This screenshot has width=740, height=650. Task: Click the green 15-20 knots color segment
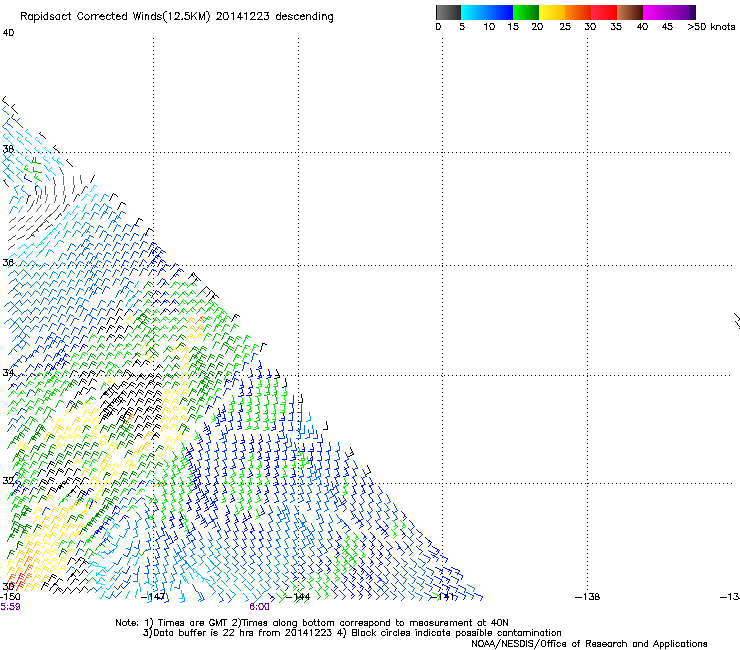pyautogui.click(x=525, y=12)
